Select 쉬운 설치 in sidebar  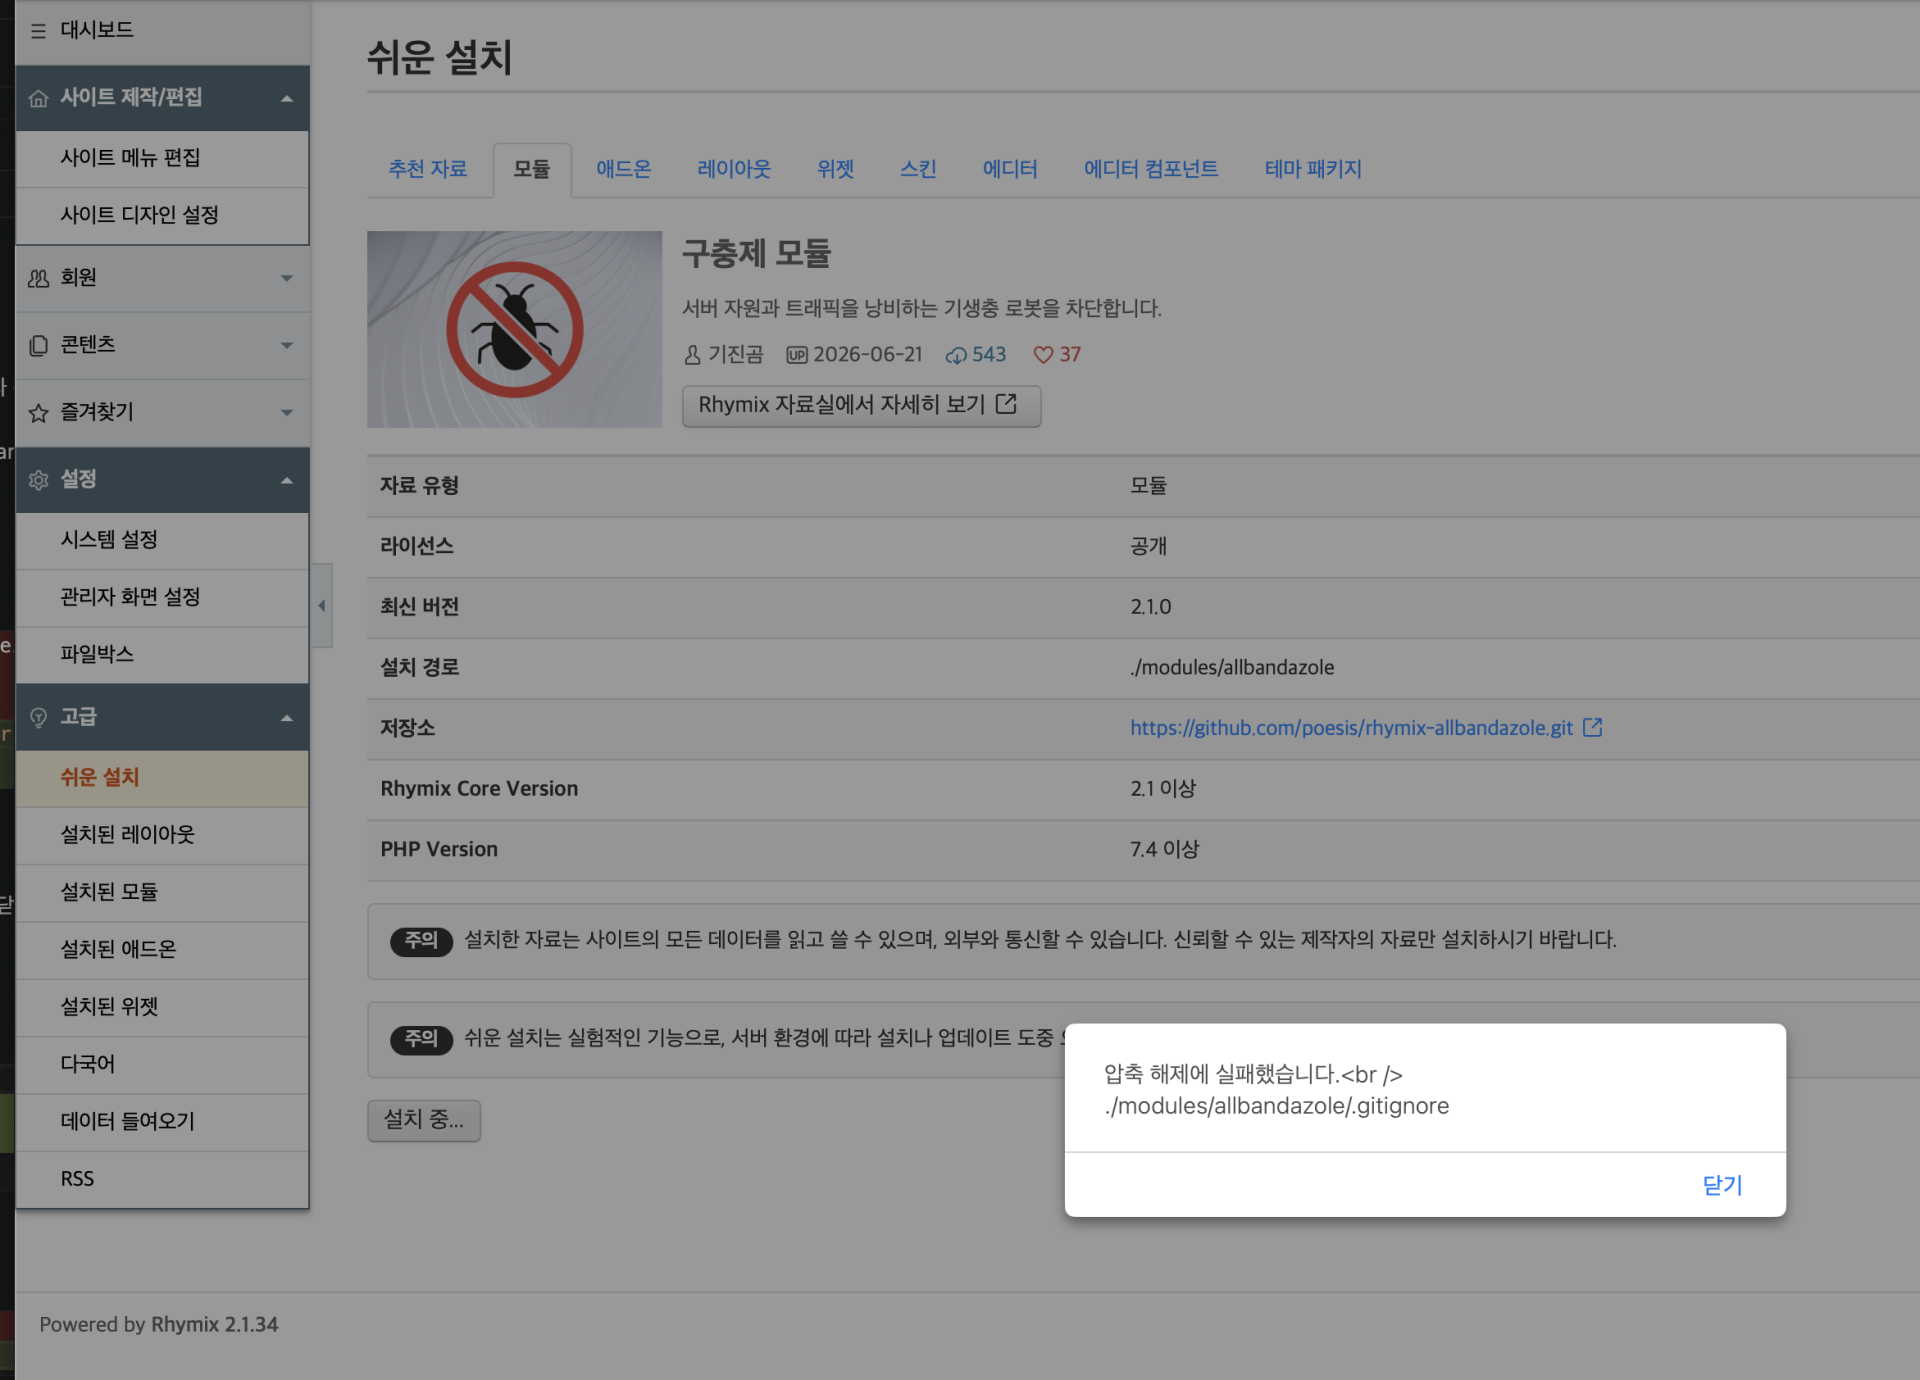(162, 778)
